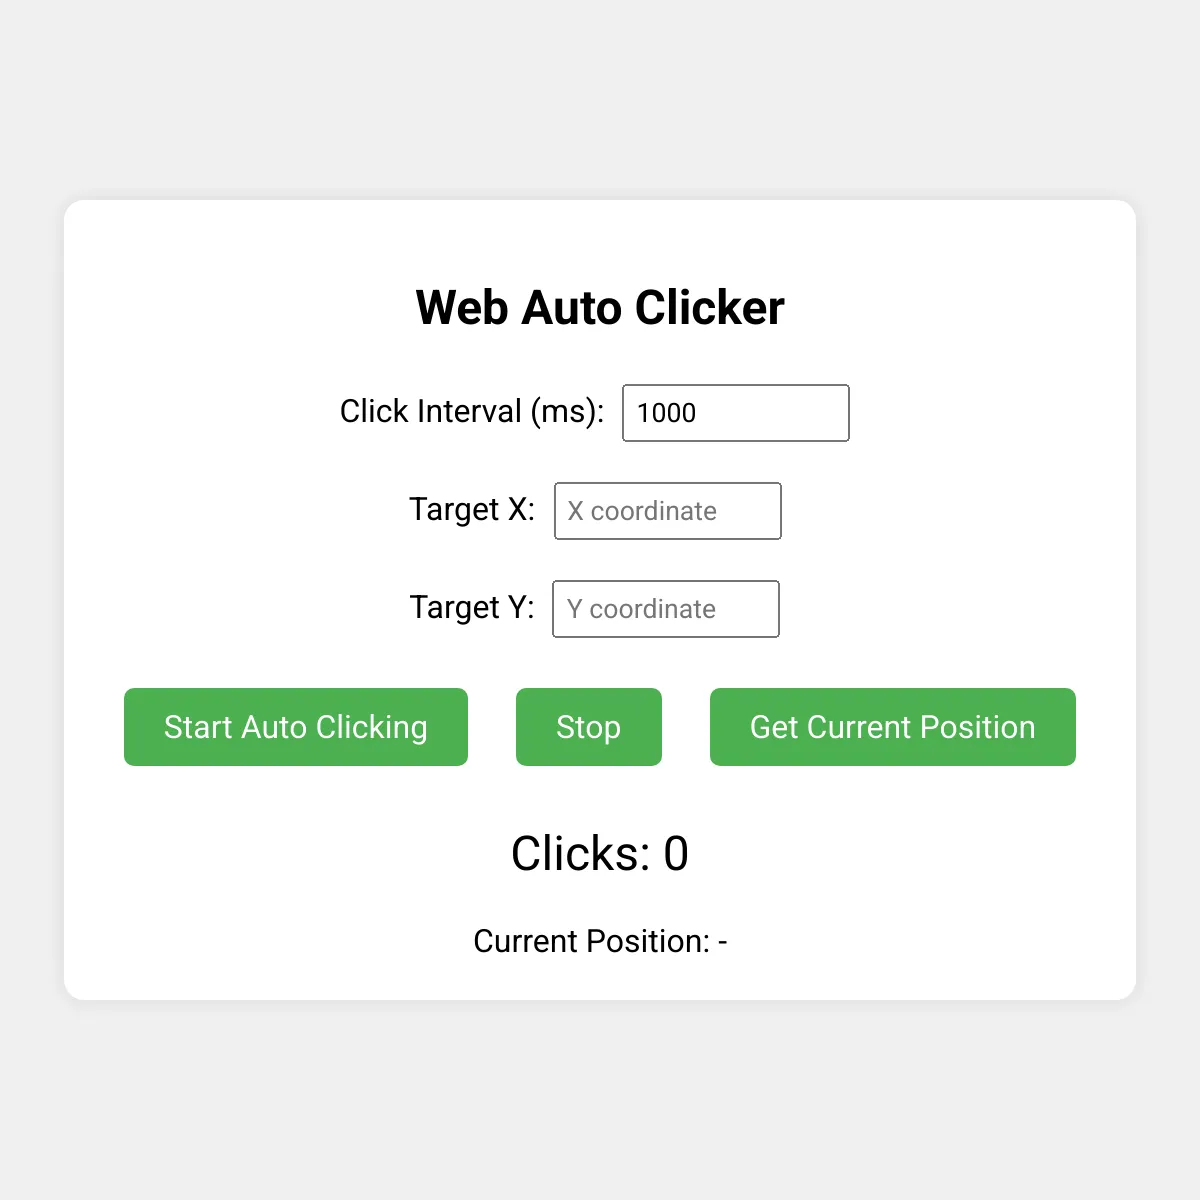Click the Target X label text
Screen dimensions: 1200x1200
[x=472, y=509]
